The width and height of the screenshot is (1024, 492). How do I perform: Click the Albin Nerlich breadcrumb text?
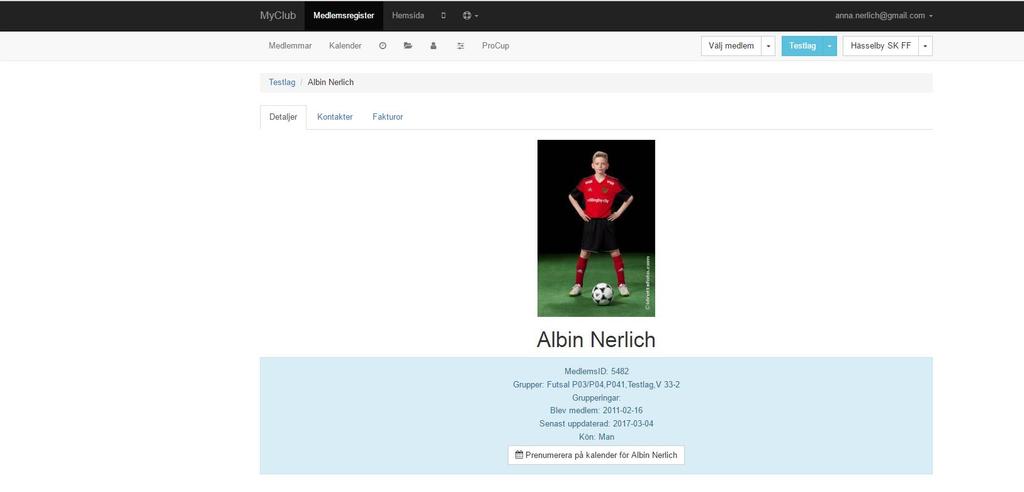pos(330,82)
